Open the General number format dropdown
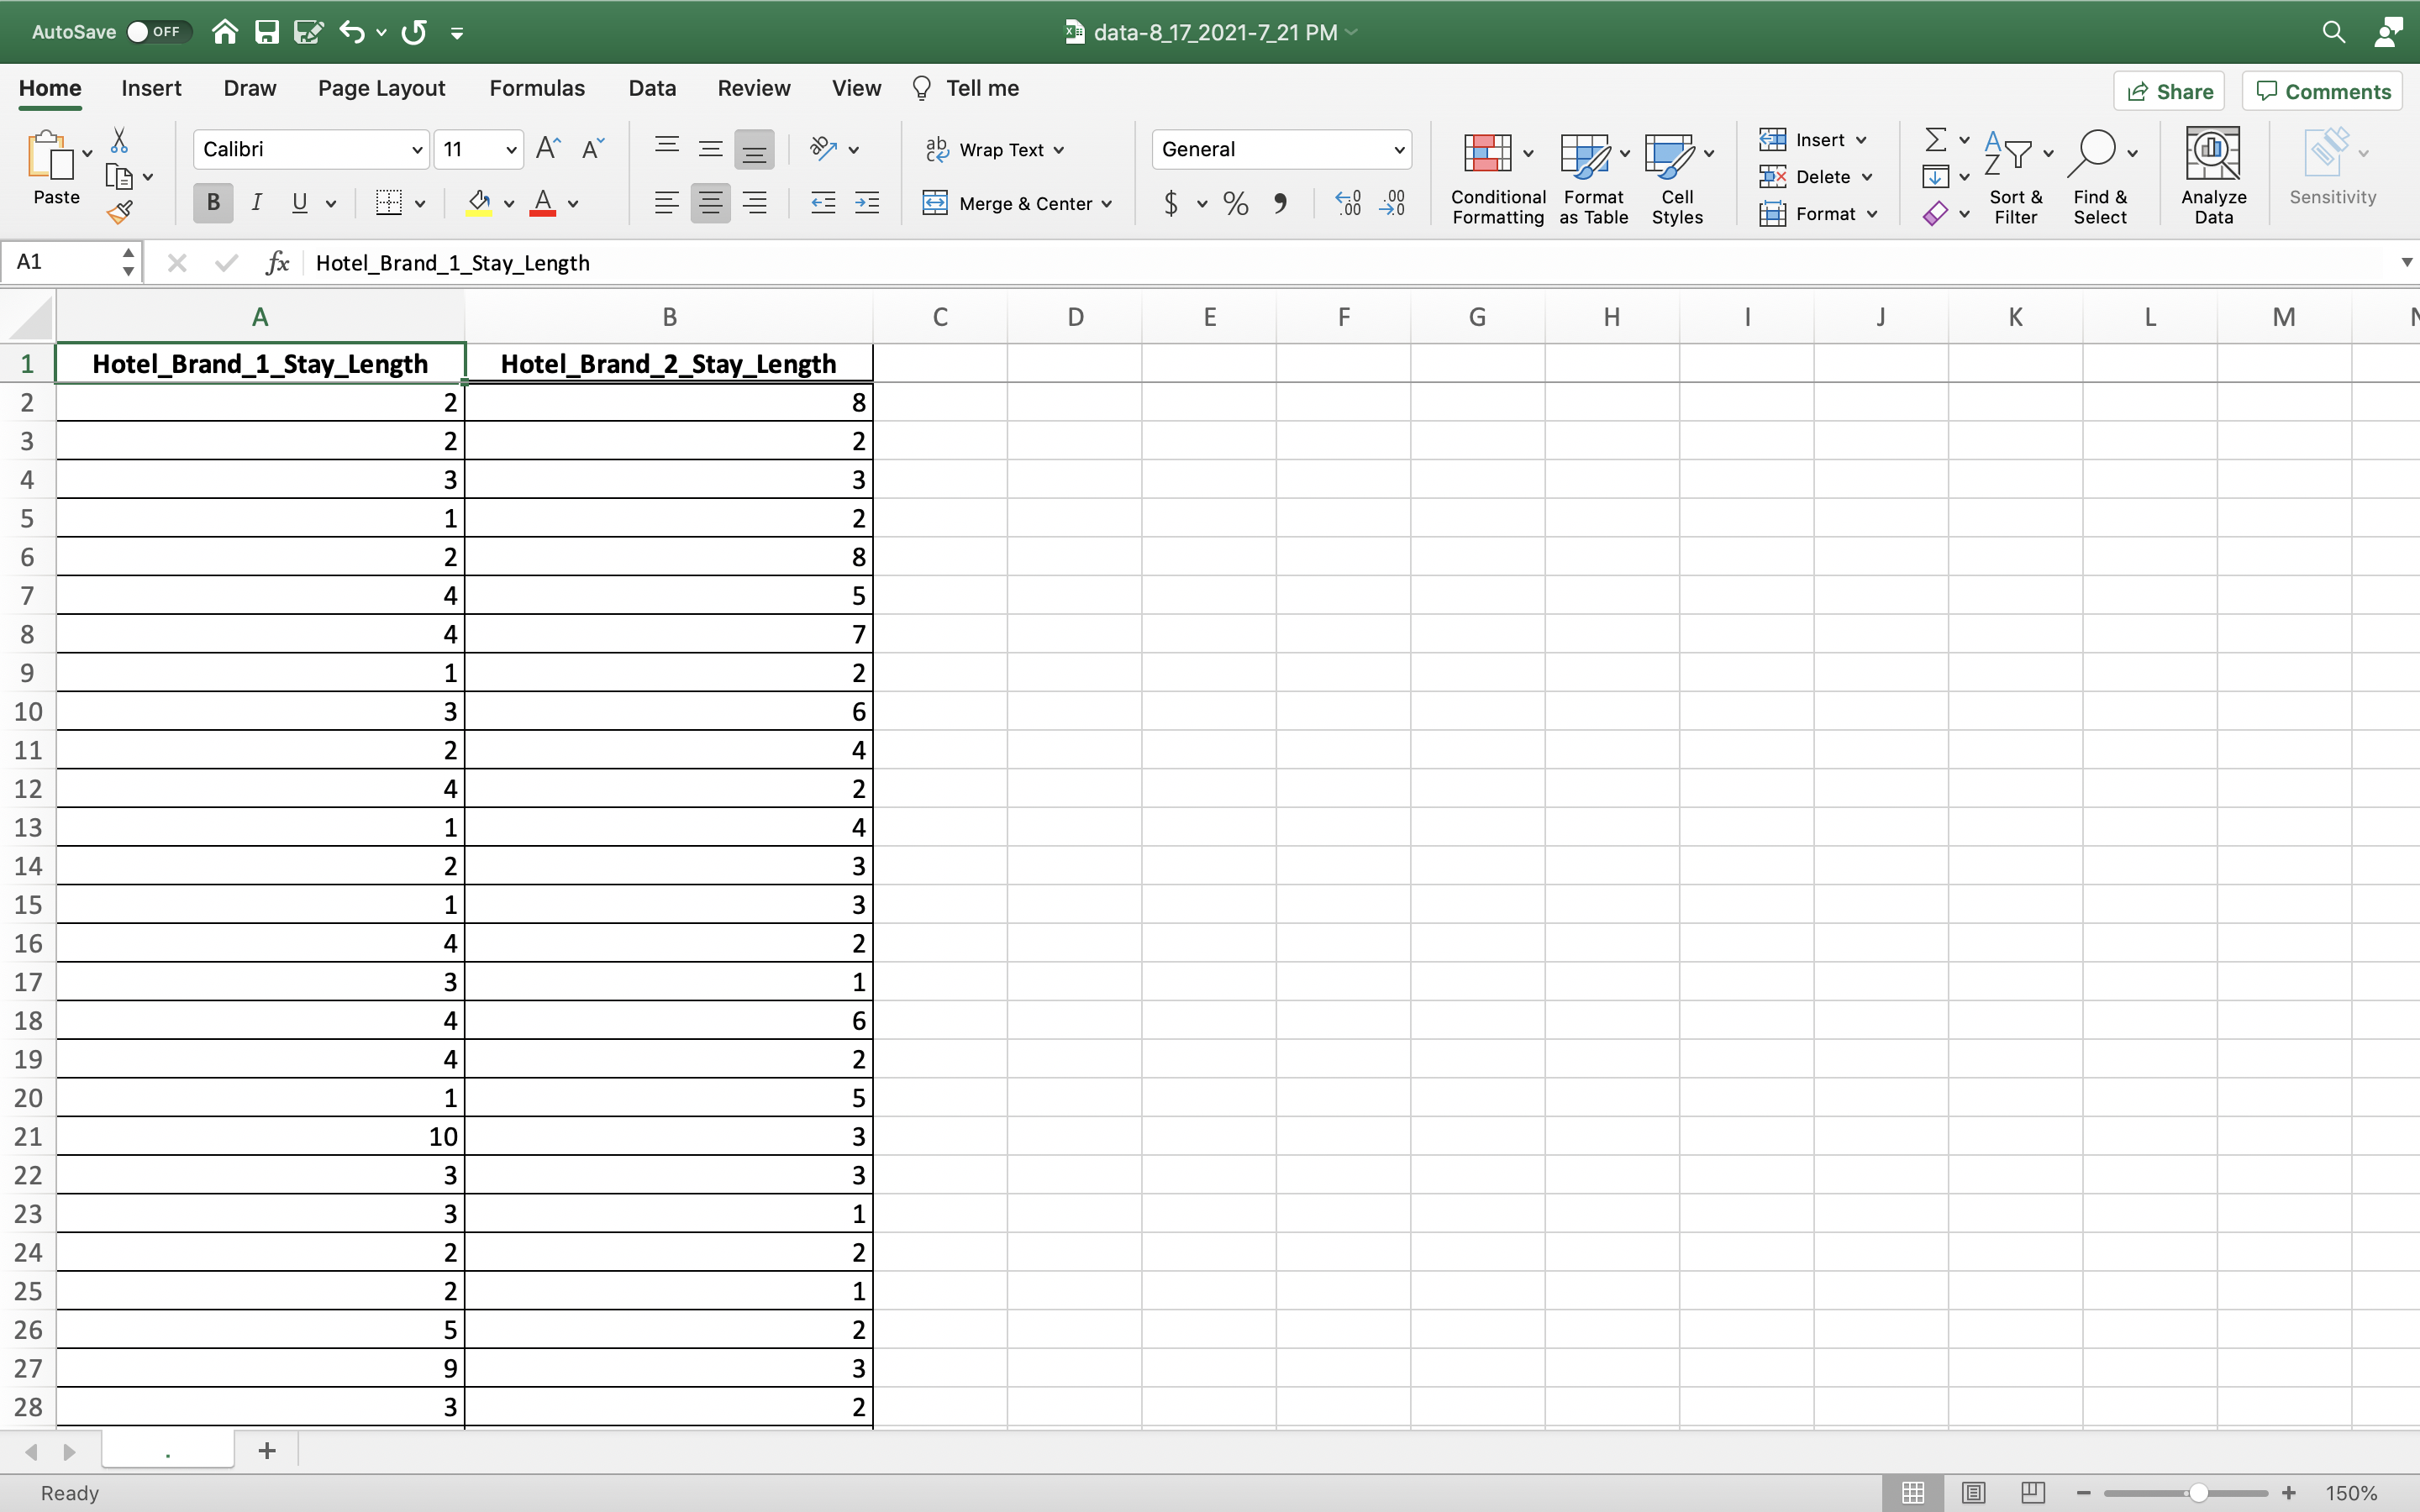Viewport: 2420px width, 1512px height. (1398, 150)
